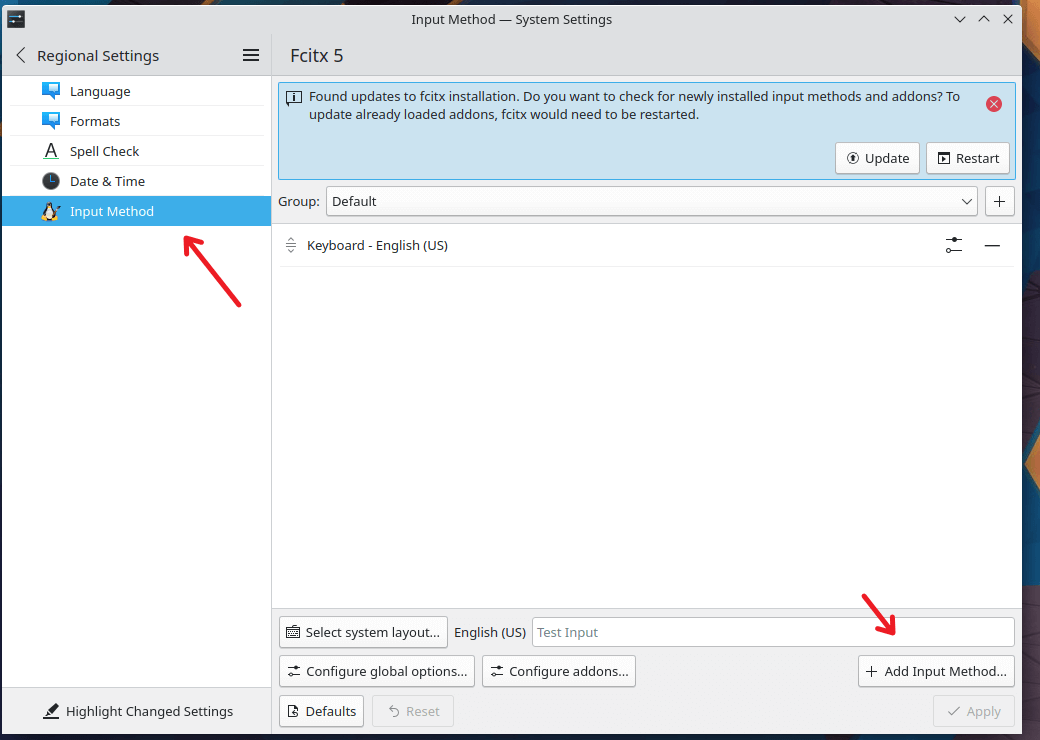This screenshot has height=740, width=1040.
Task: Click the info icon in update banner
Action: pos(294,98)
